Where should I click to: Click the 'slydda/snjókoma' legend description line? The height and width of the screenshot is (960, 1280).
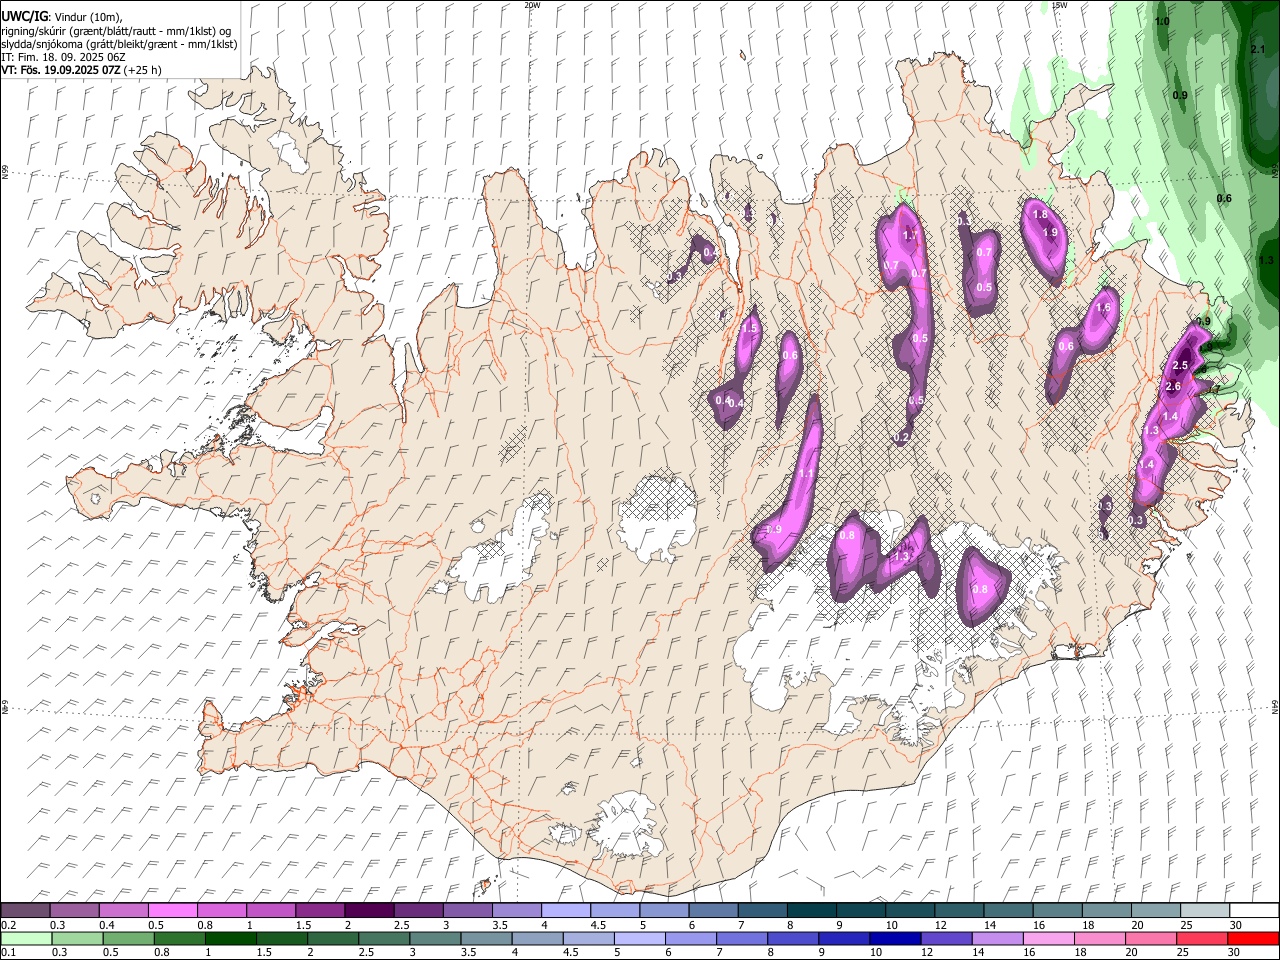119,44
